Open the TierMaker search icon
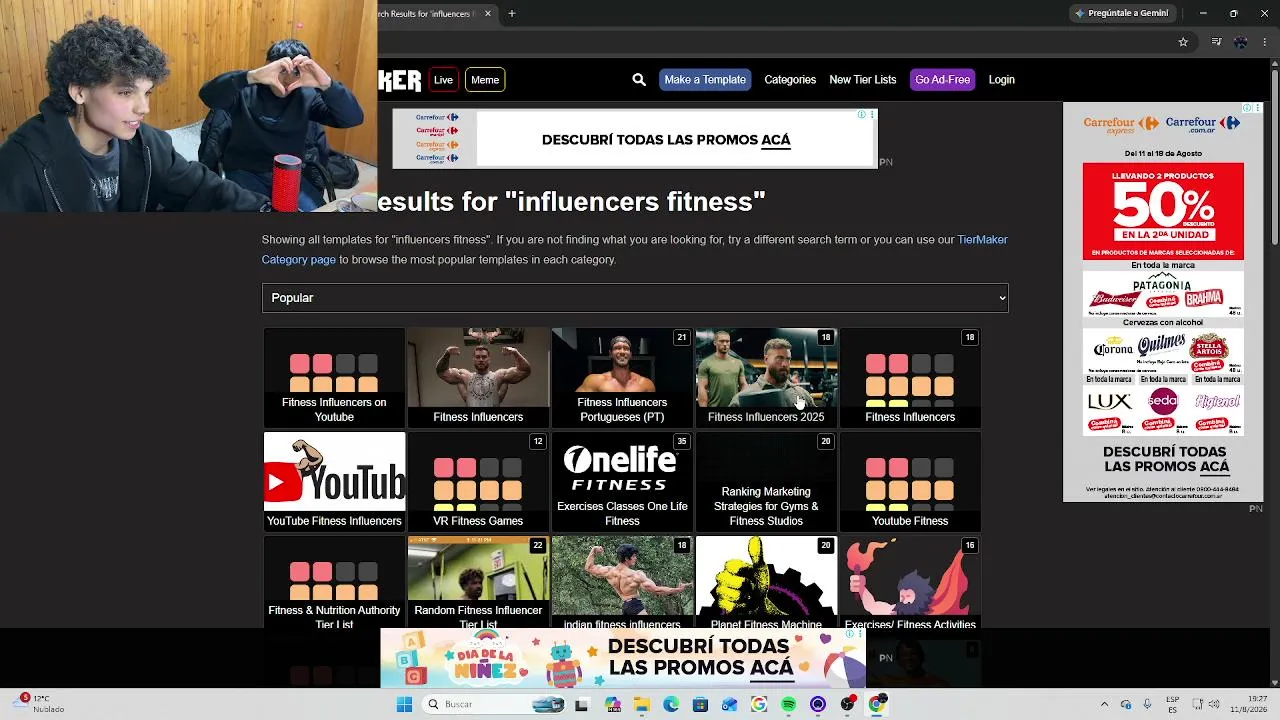 coord(639,80)
